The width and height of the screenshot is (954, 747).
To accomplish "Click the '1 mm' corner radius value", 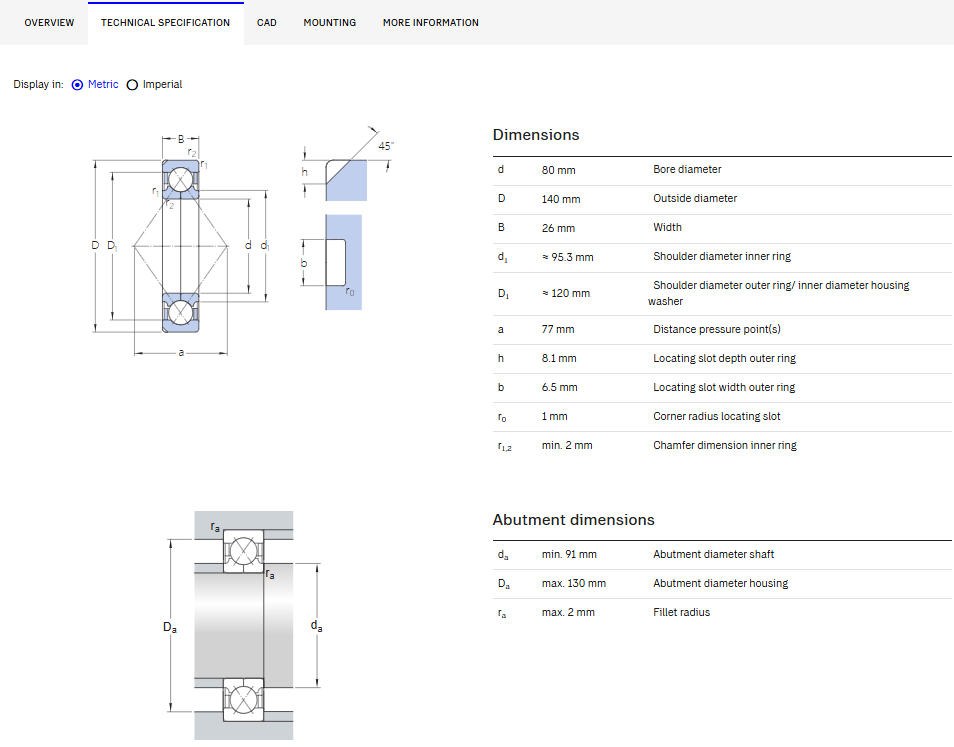I will [x=554, y=416].
